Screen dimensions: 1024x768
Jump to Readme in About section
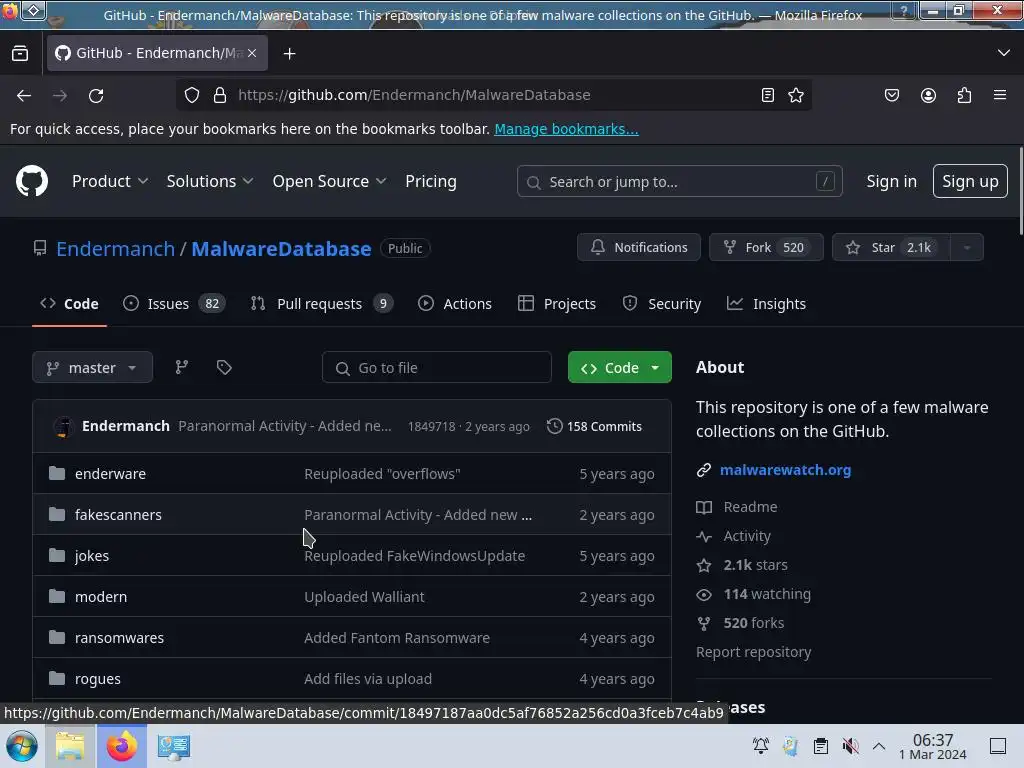(737, 507)
